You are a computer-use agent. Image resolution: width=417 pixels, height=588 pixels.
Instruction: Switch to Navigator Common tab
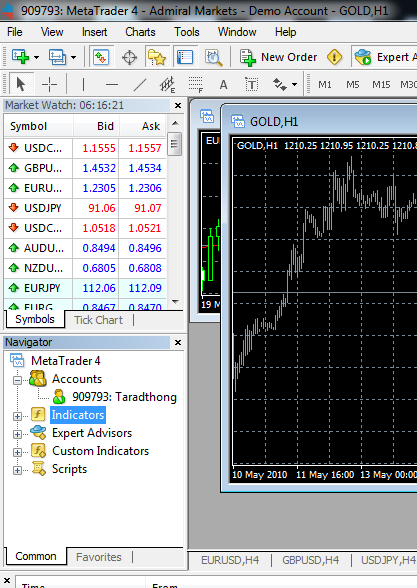pyautogui.click(x=36, y=556)
